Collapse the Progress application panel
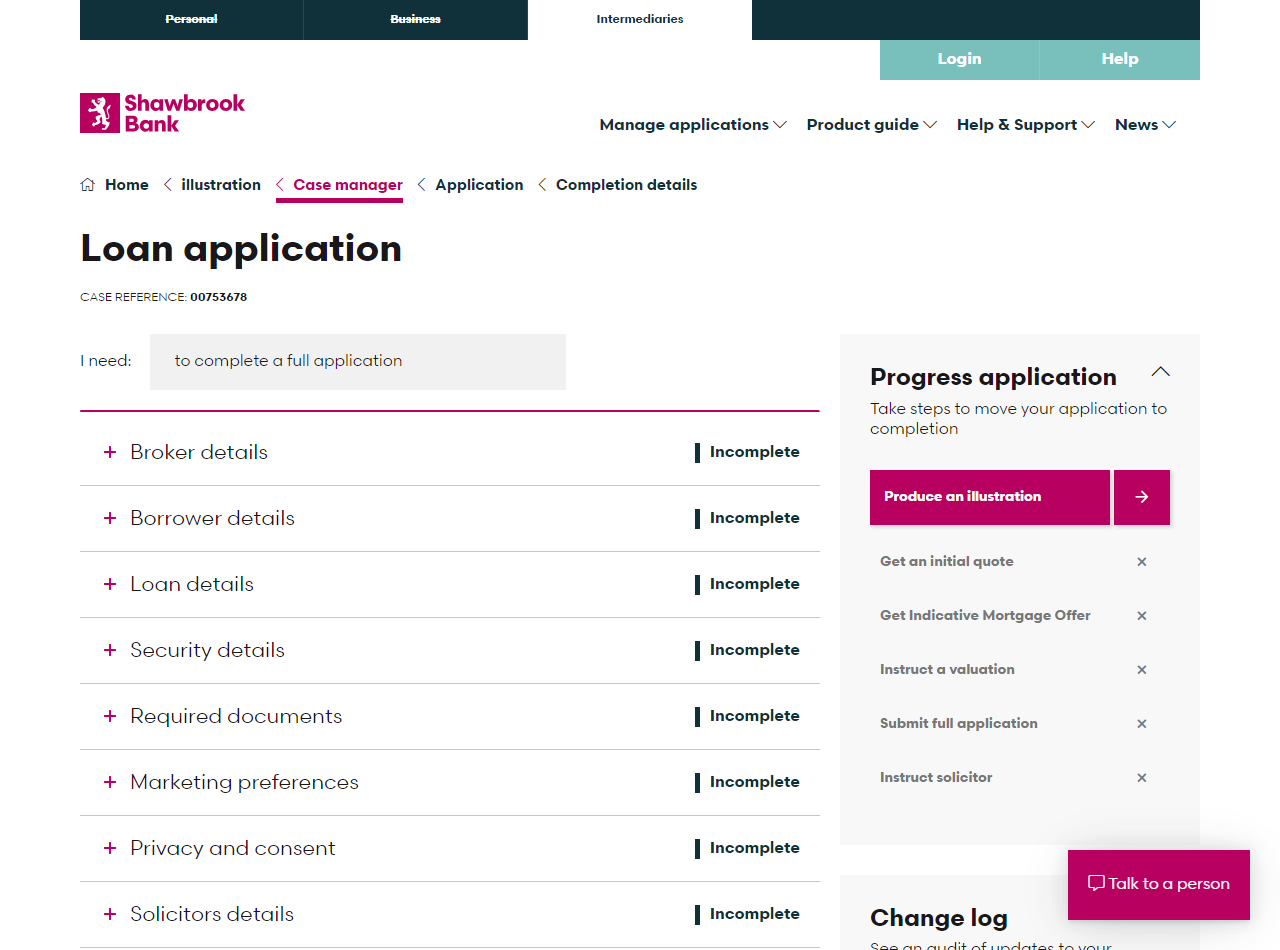 coord(1160,372)
